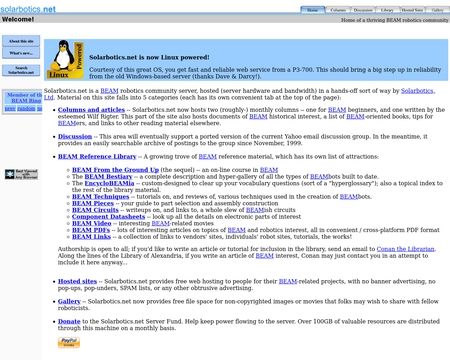
Task: Click BEAM link before 'reference material'
Action: pyautogui.click(x=208, y=156)
